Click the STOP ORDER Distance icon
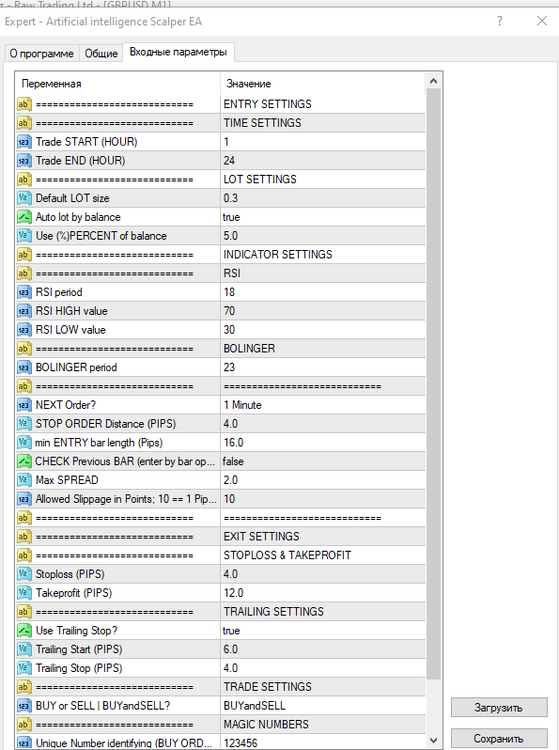 pos(24,424)
